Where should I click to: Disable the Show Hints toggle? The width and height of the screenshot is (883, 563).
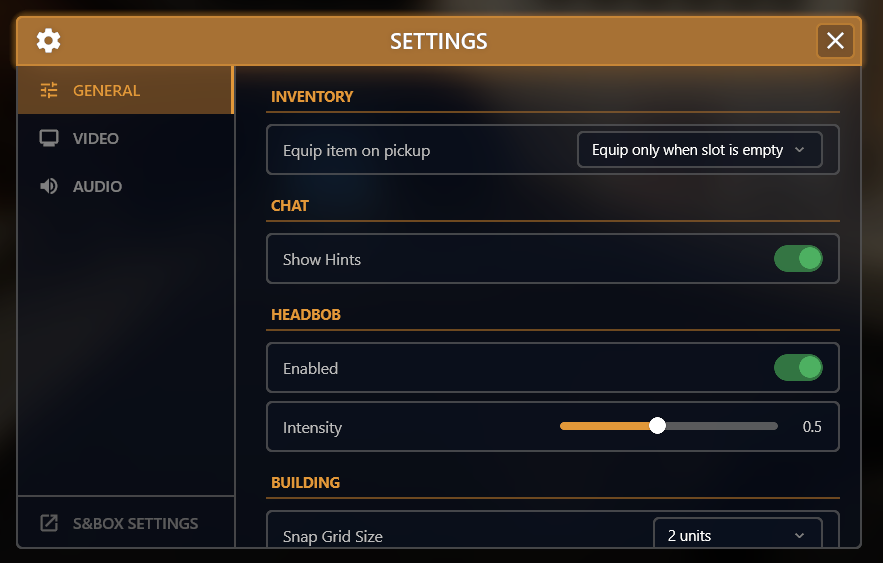point(798,259)
